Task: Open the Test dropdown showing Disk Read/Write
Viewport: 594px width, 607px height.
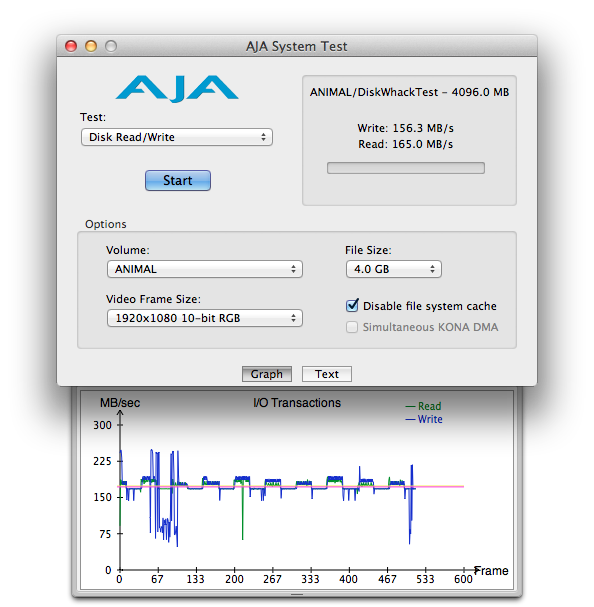Action: click(177, 137)
